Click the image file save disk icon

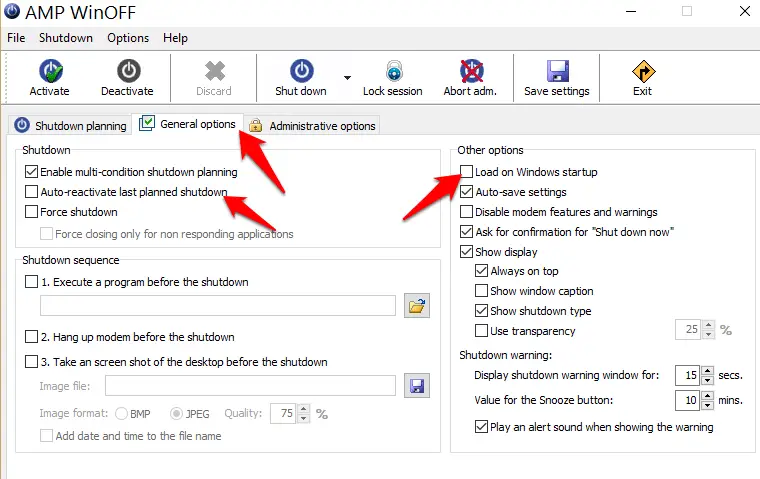[417, 386]
